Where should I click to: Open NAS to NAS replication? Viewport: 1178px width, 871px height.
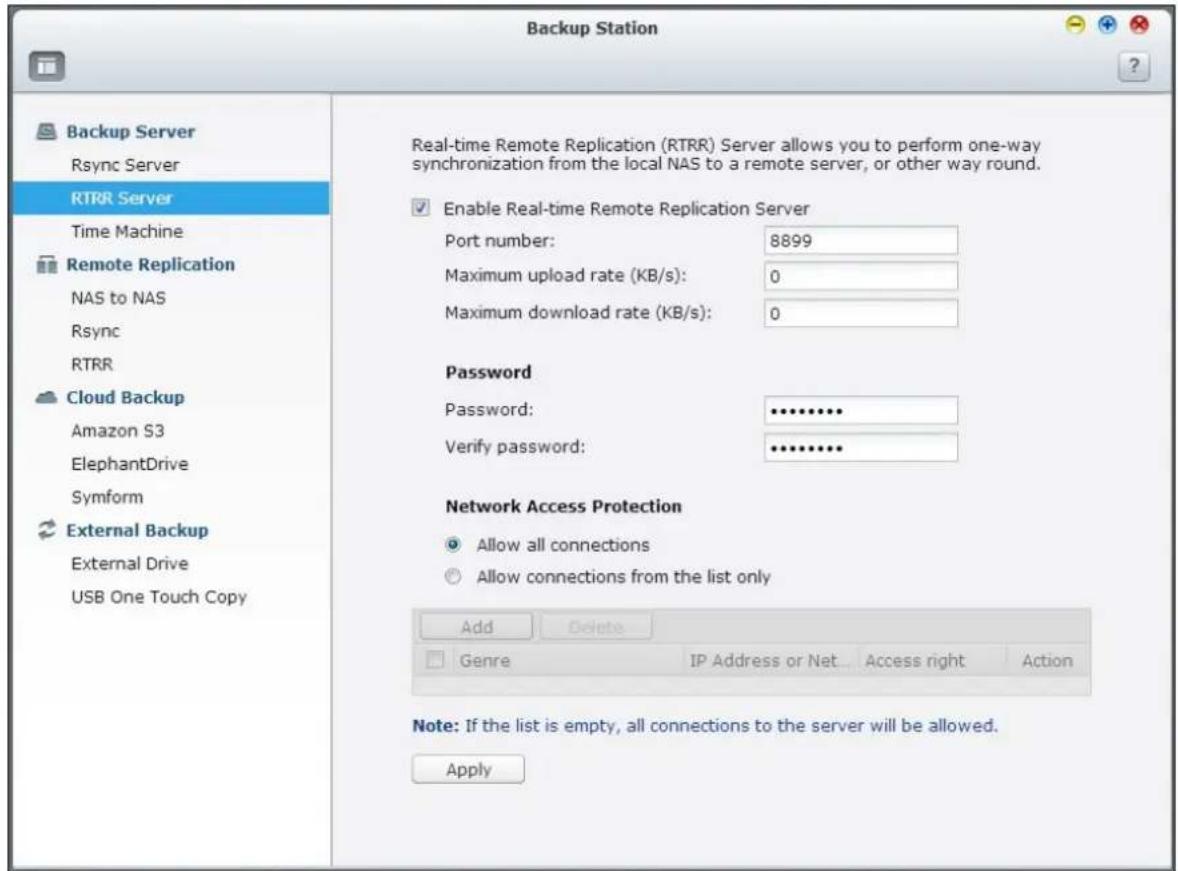pyautogui.click(x=118, y=298)
